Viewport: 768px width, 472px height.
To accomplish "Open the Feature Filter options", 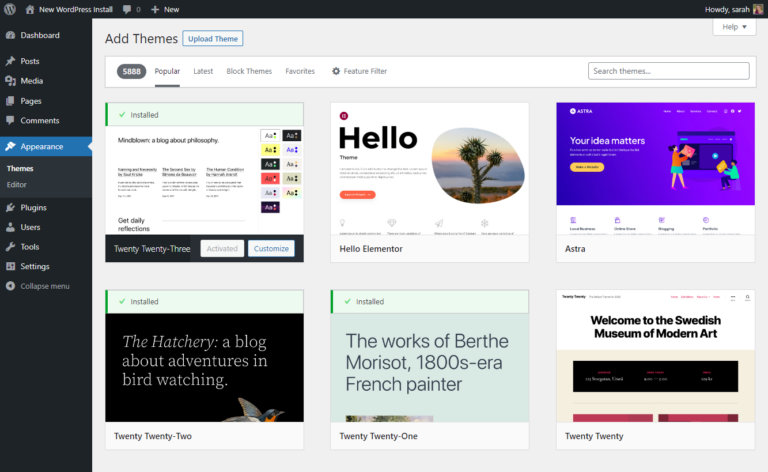I will pyautogui.click(x=359, y=71).
